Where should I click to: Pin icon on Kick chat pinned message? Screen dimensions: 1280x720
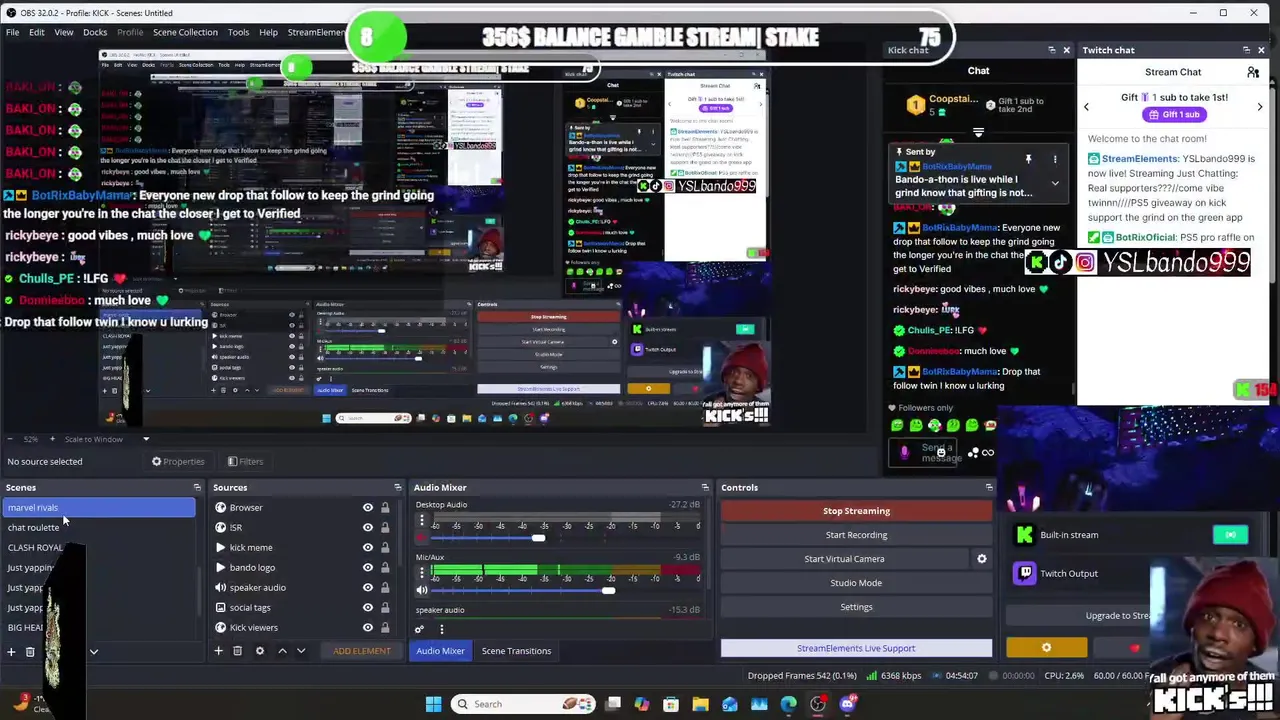tap(1028, 159)
